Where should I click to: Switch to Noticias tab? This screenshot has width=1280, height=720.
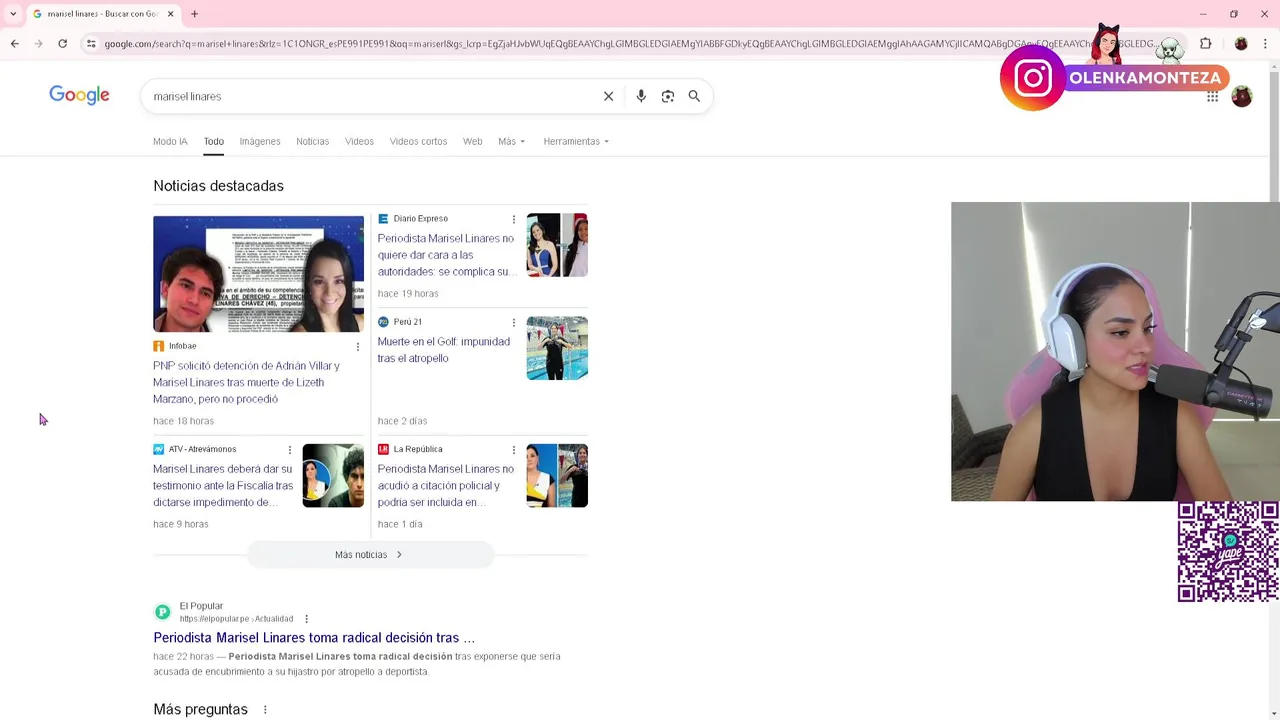click(x=312, y=141)
